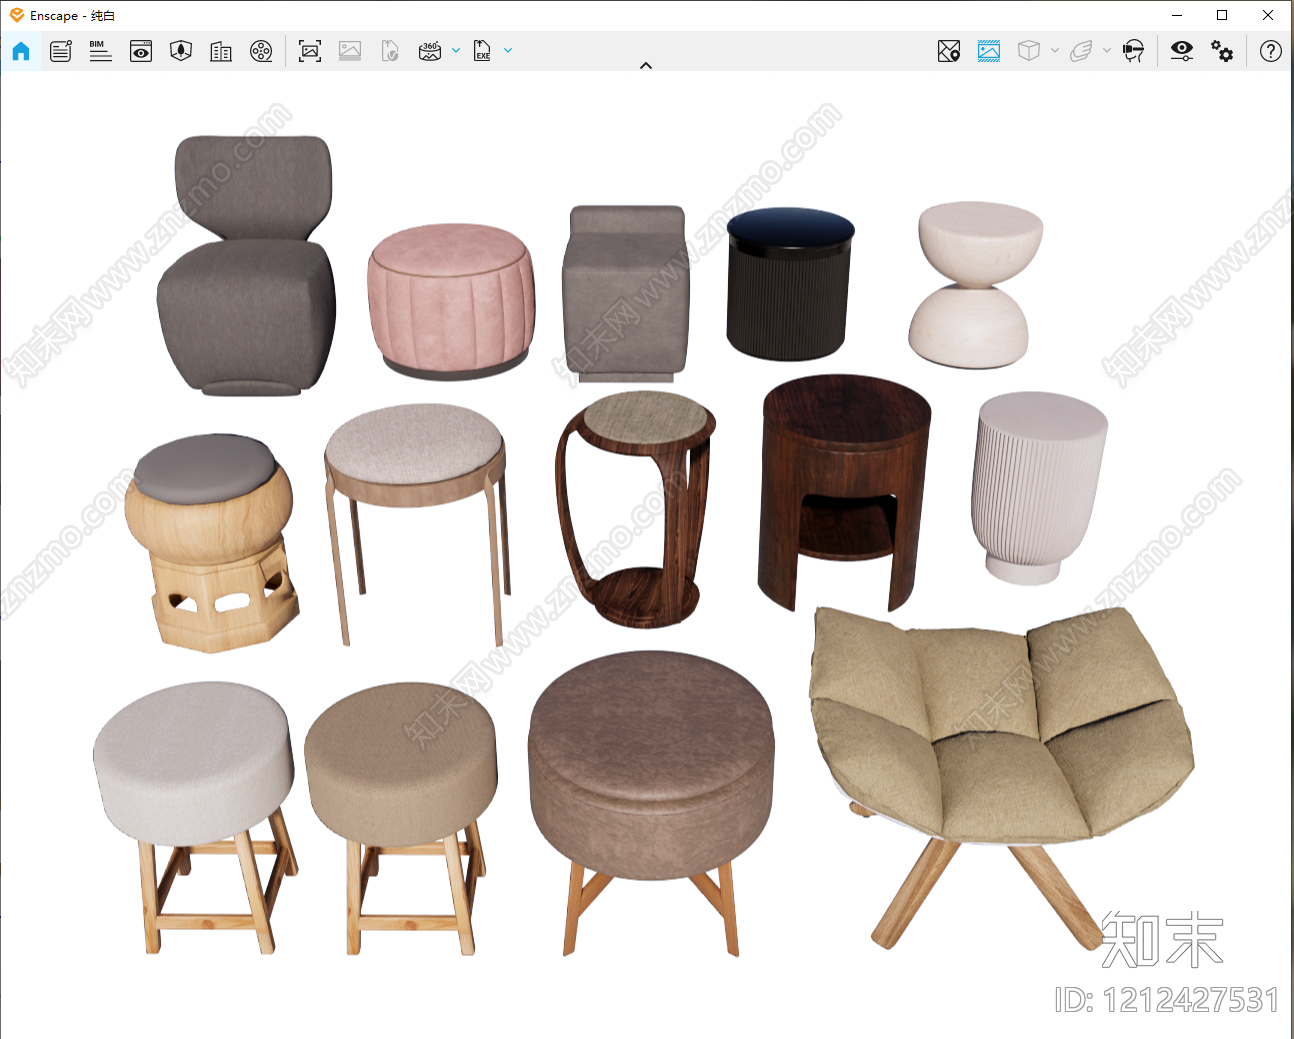1294x1039 pixels.
Task: Click the gray upholstered lounge chair
Action: (x=246, y=266)
